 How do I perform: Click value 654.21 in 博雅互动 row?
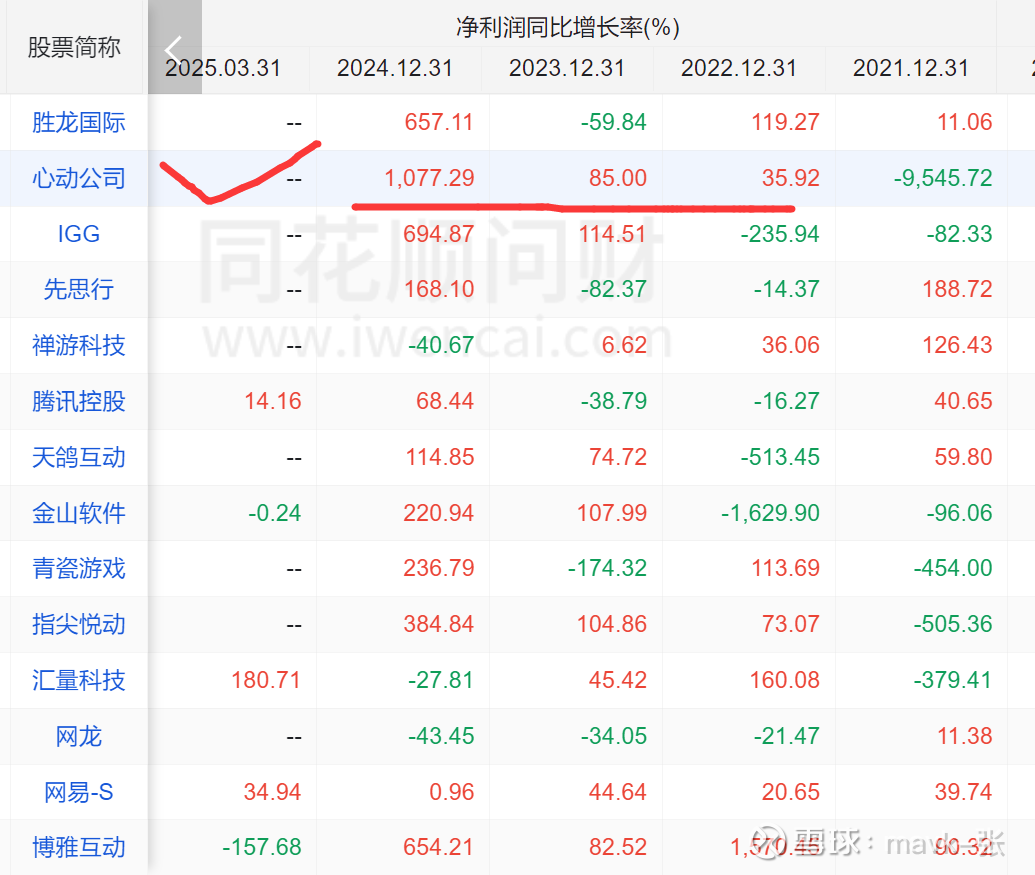[439, 847]
